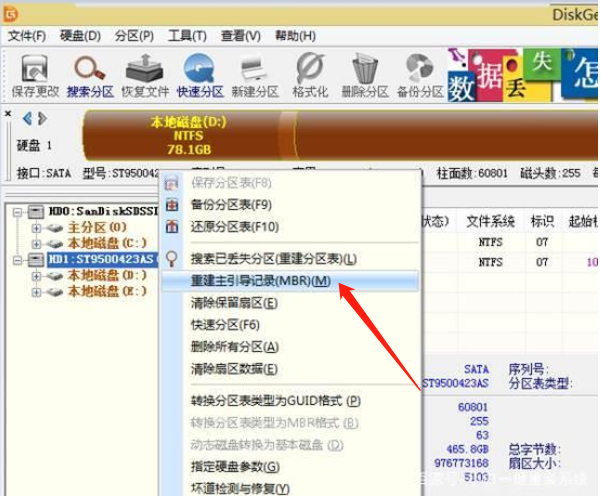Click the 本地磁盘(D:) NTFS 78.1GB partition bar
Viewport: 601px width, 499px height.
coord(189,135)
